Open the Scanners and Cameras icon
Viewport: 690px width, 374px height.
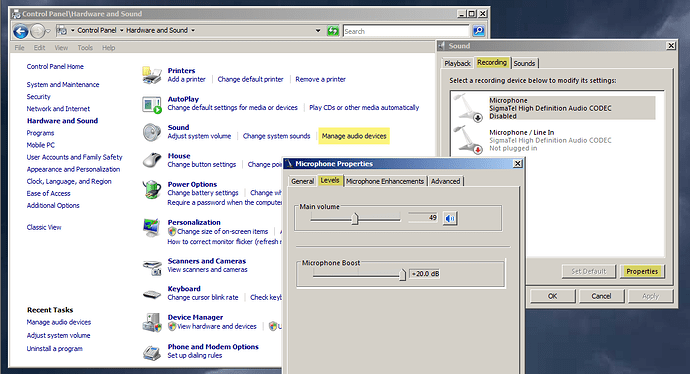[152, 267]
